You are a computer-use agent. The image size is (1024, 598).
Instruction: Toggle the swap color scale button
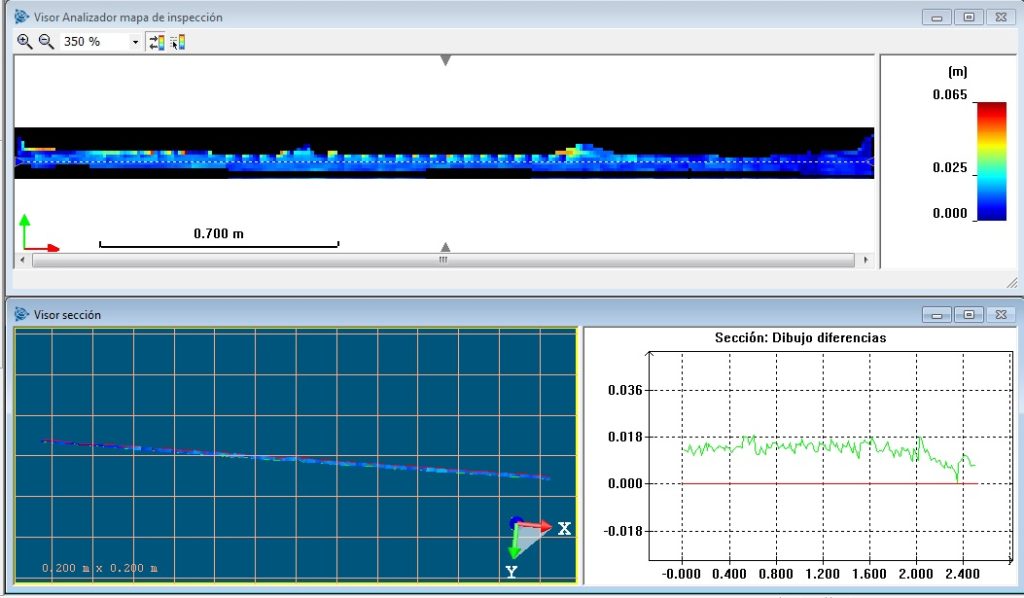[156, 42]
